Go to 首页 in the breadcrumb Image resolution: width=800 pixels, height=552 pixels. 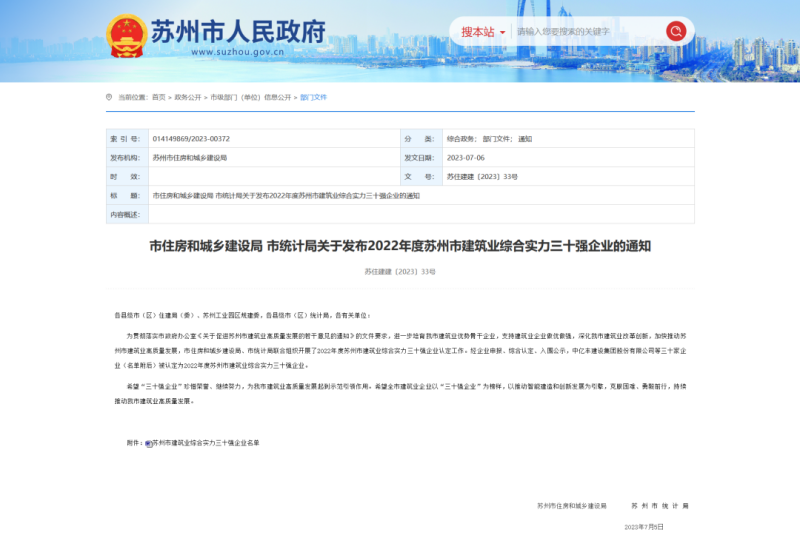(158, 97)
